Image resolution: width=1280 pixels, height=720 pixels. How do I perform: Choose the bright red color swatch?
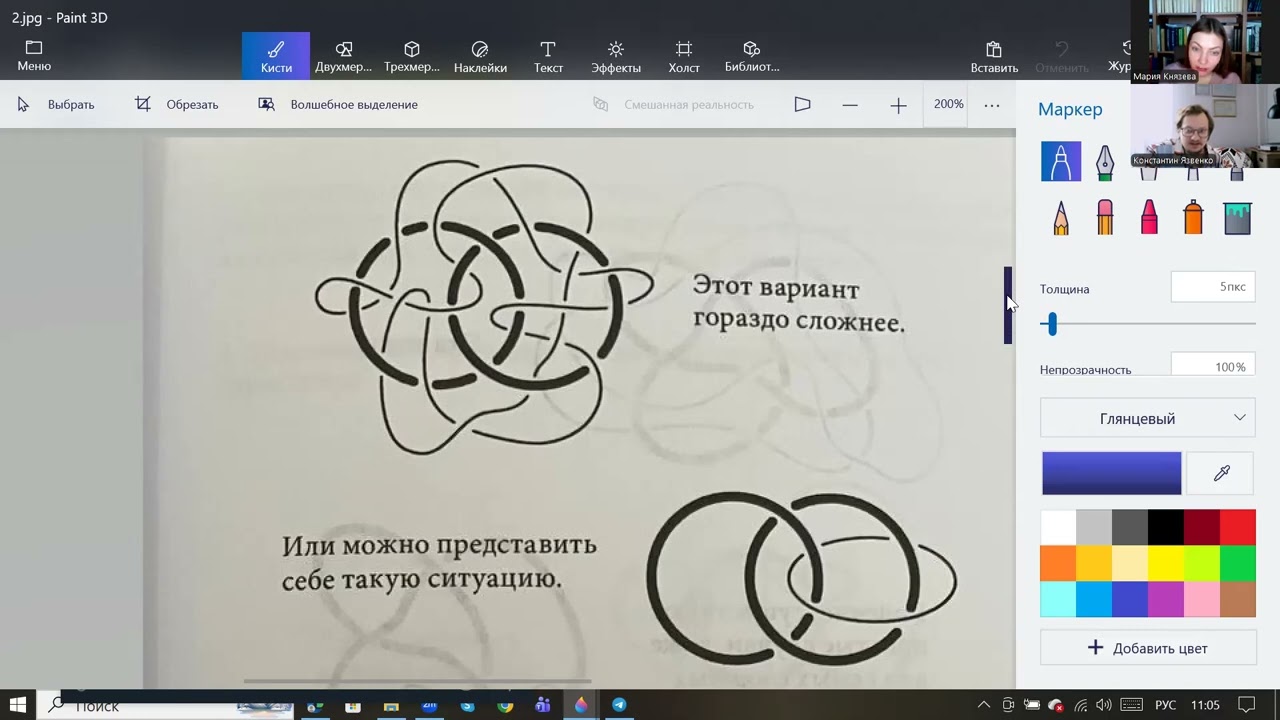[1238, 527]
